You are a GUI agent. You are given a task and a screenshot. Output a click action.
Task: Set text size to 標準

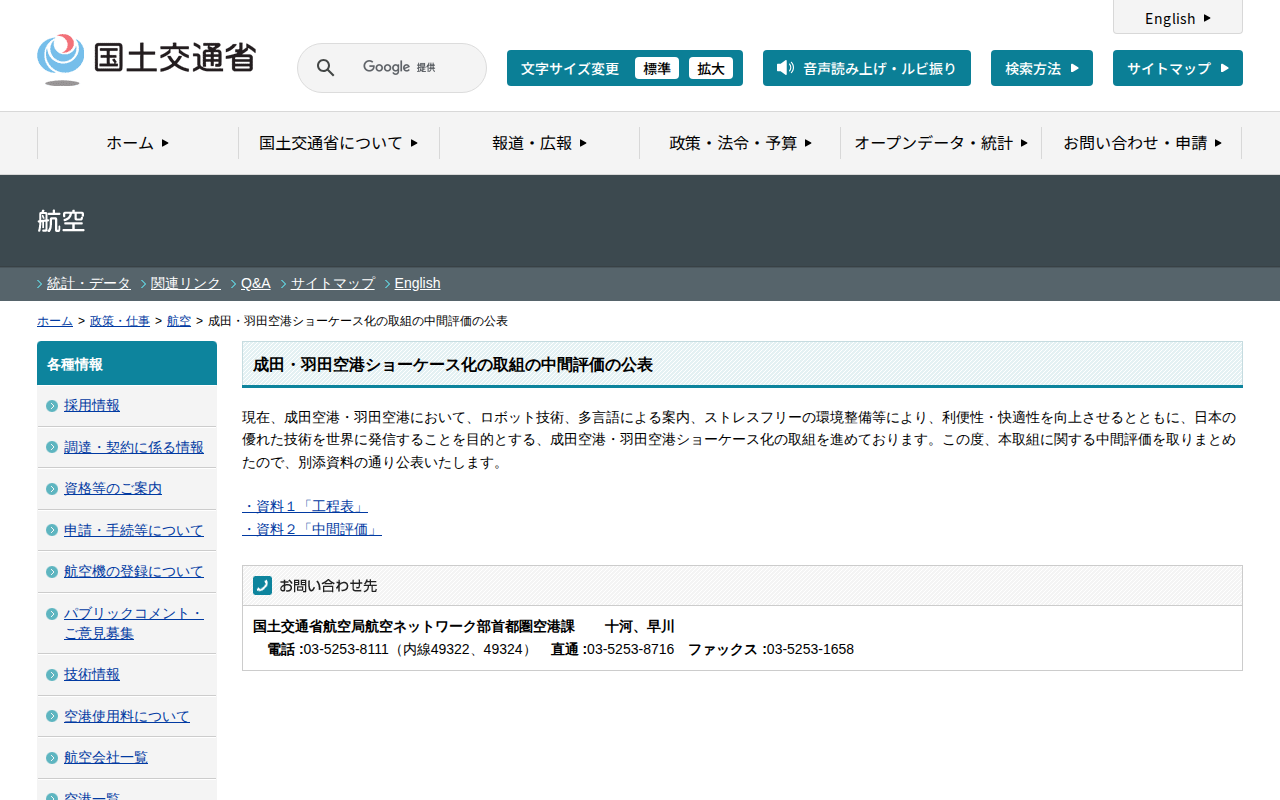(657, 68)
